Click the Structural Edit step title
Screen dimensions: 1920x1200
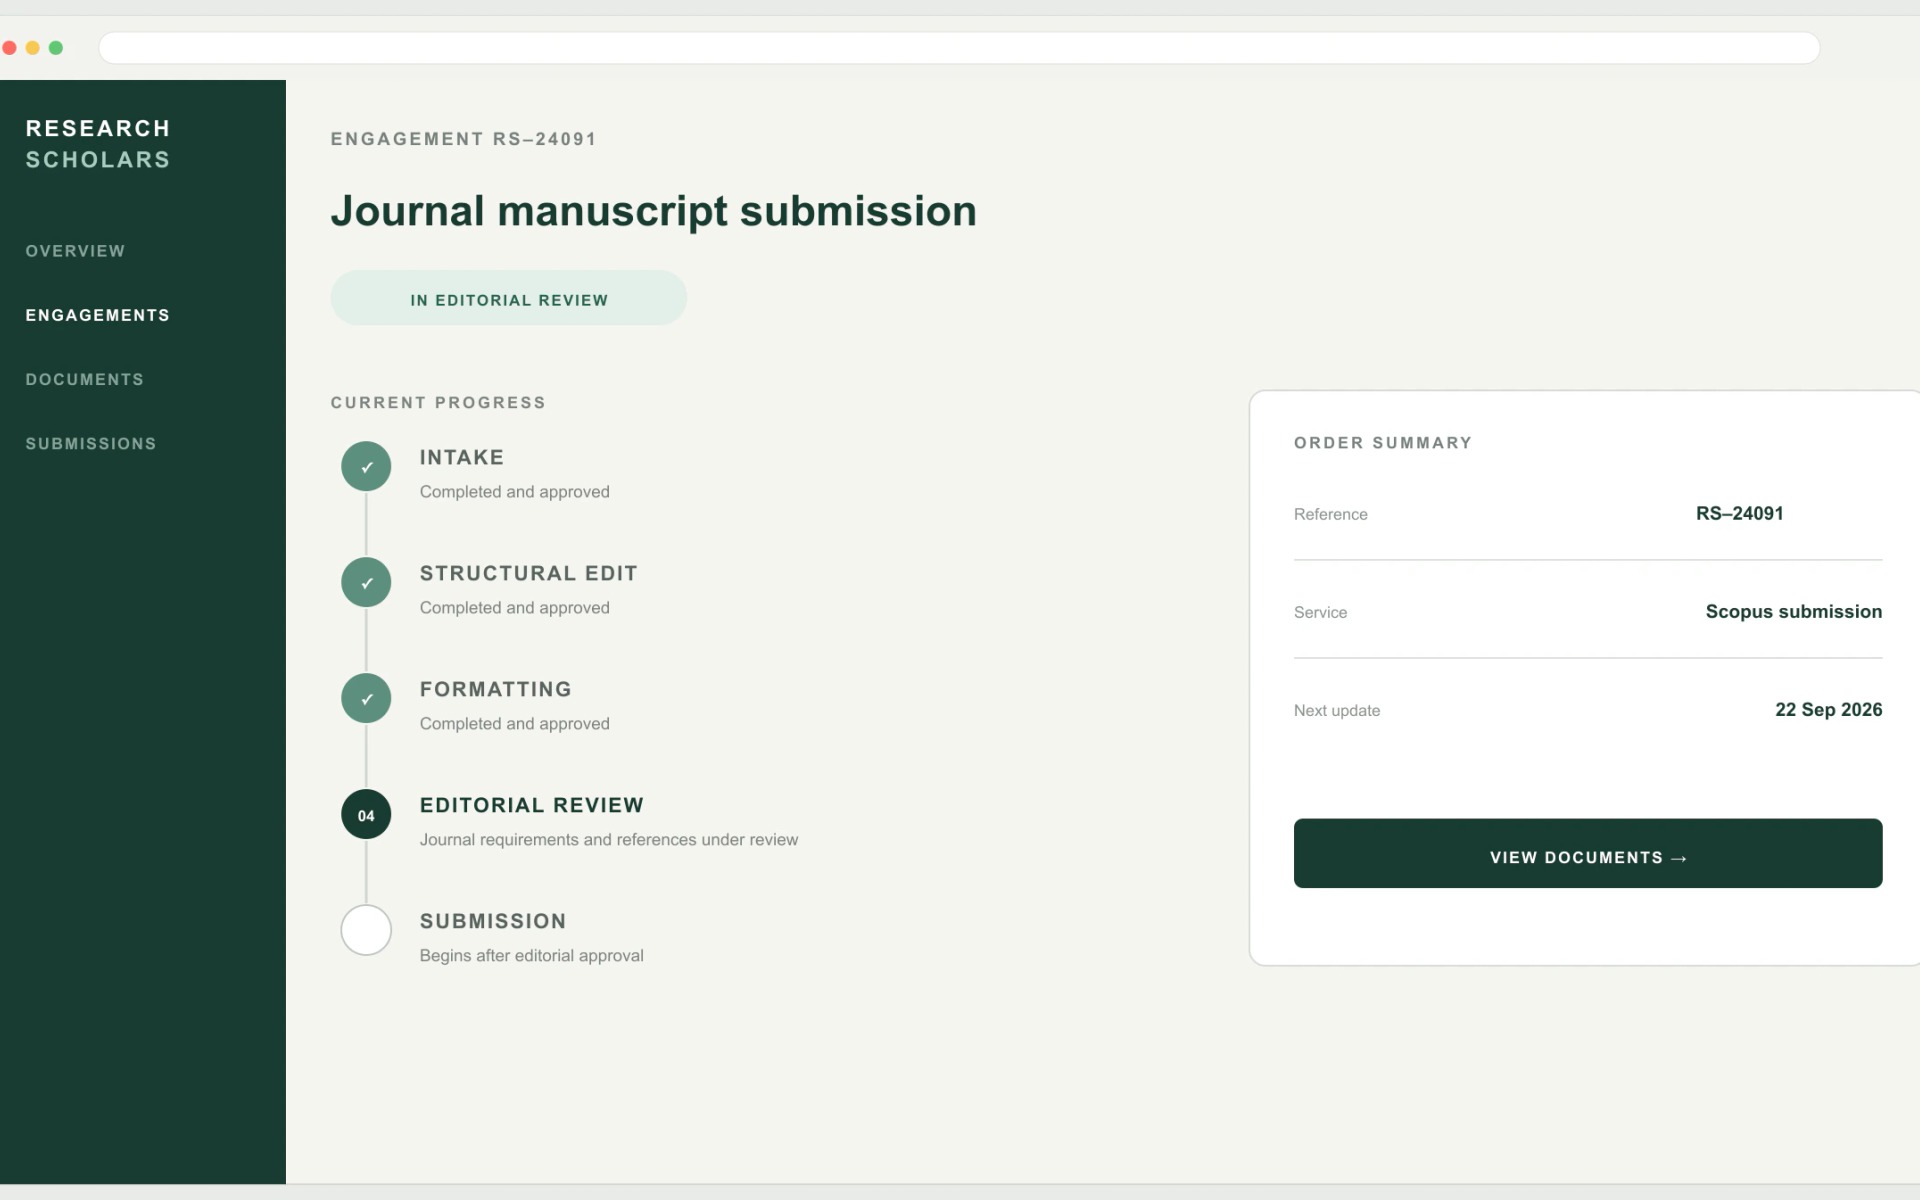[x=529, y=573]
